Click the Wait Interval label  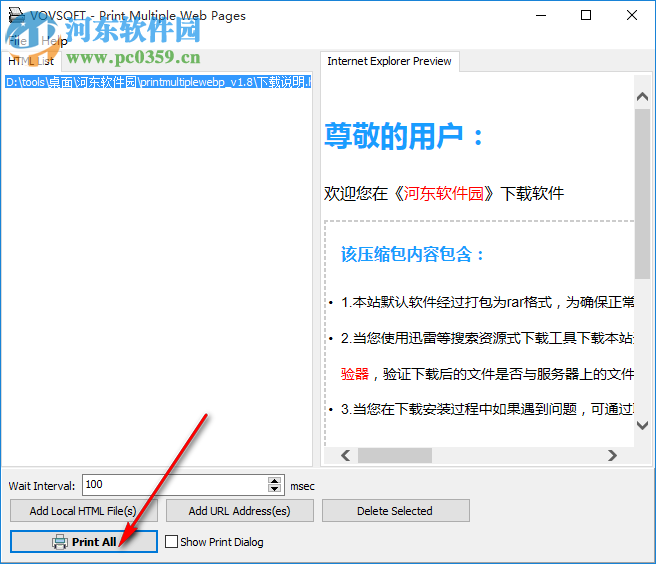[x=42, y=486]
